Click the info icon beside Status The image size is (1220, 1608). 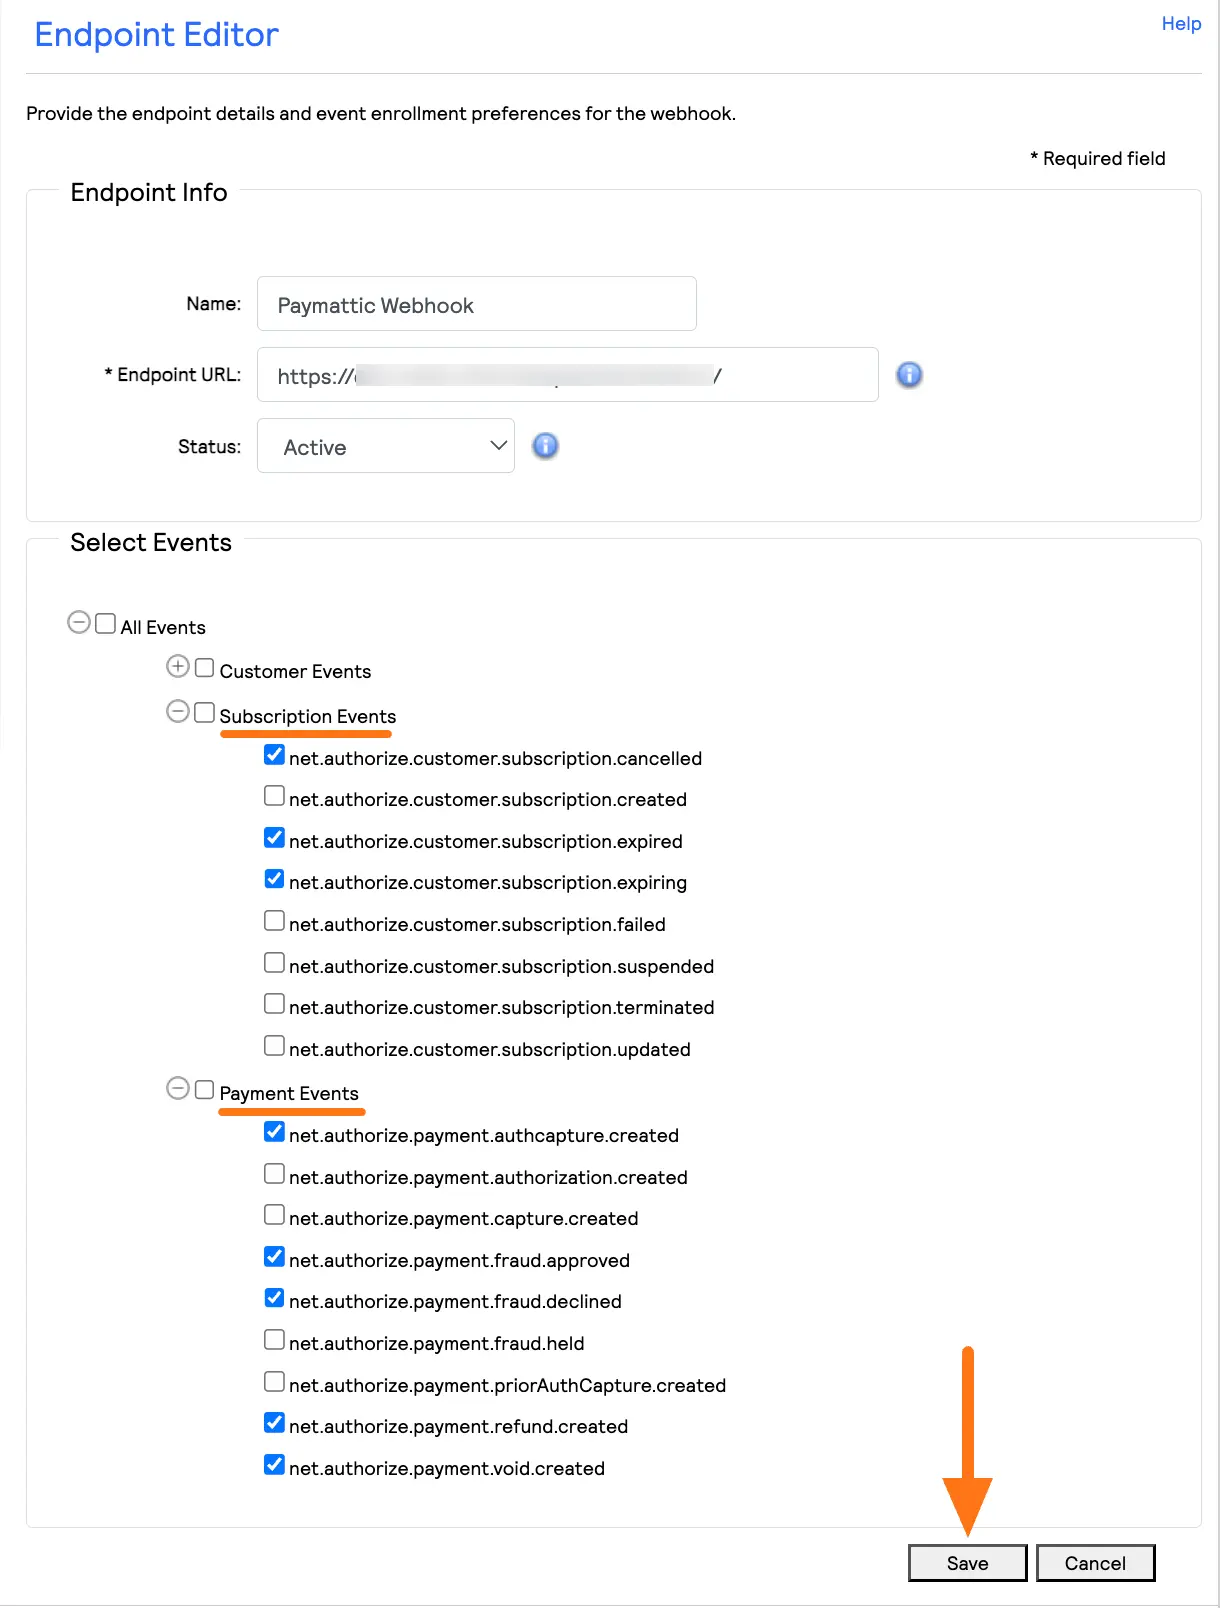(545, 446)
